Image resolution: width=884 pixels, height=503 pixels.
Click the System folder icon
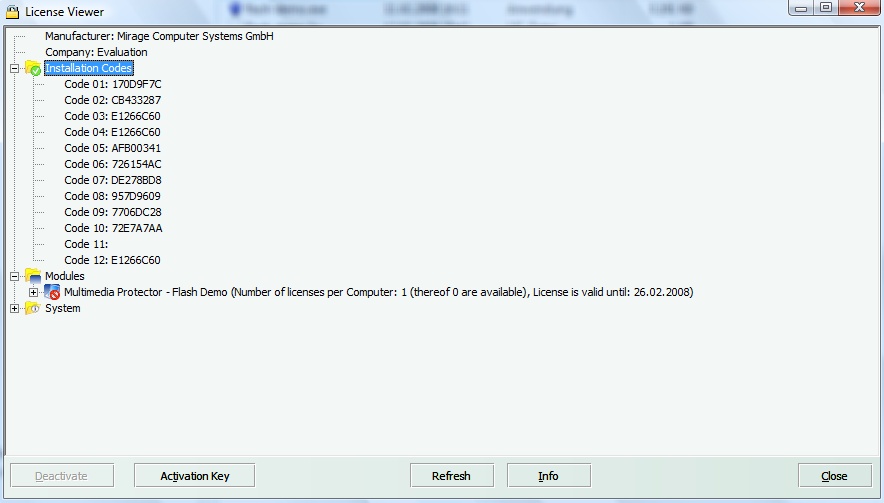tap(33, 309)
